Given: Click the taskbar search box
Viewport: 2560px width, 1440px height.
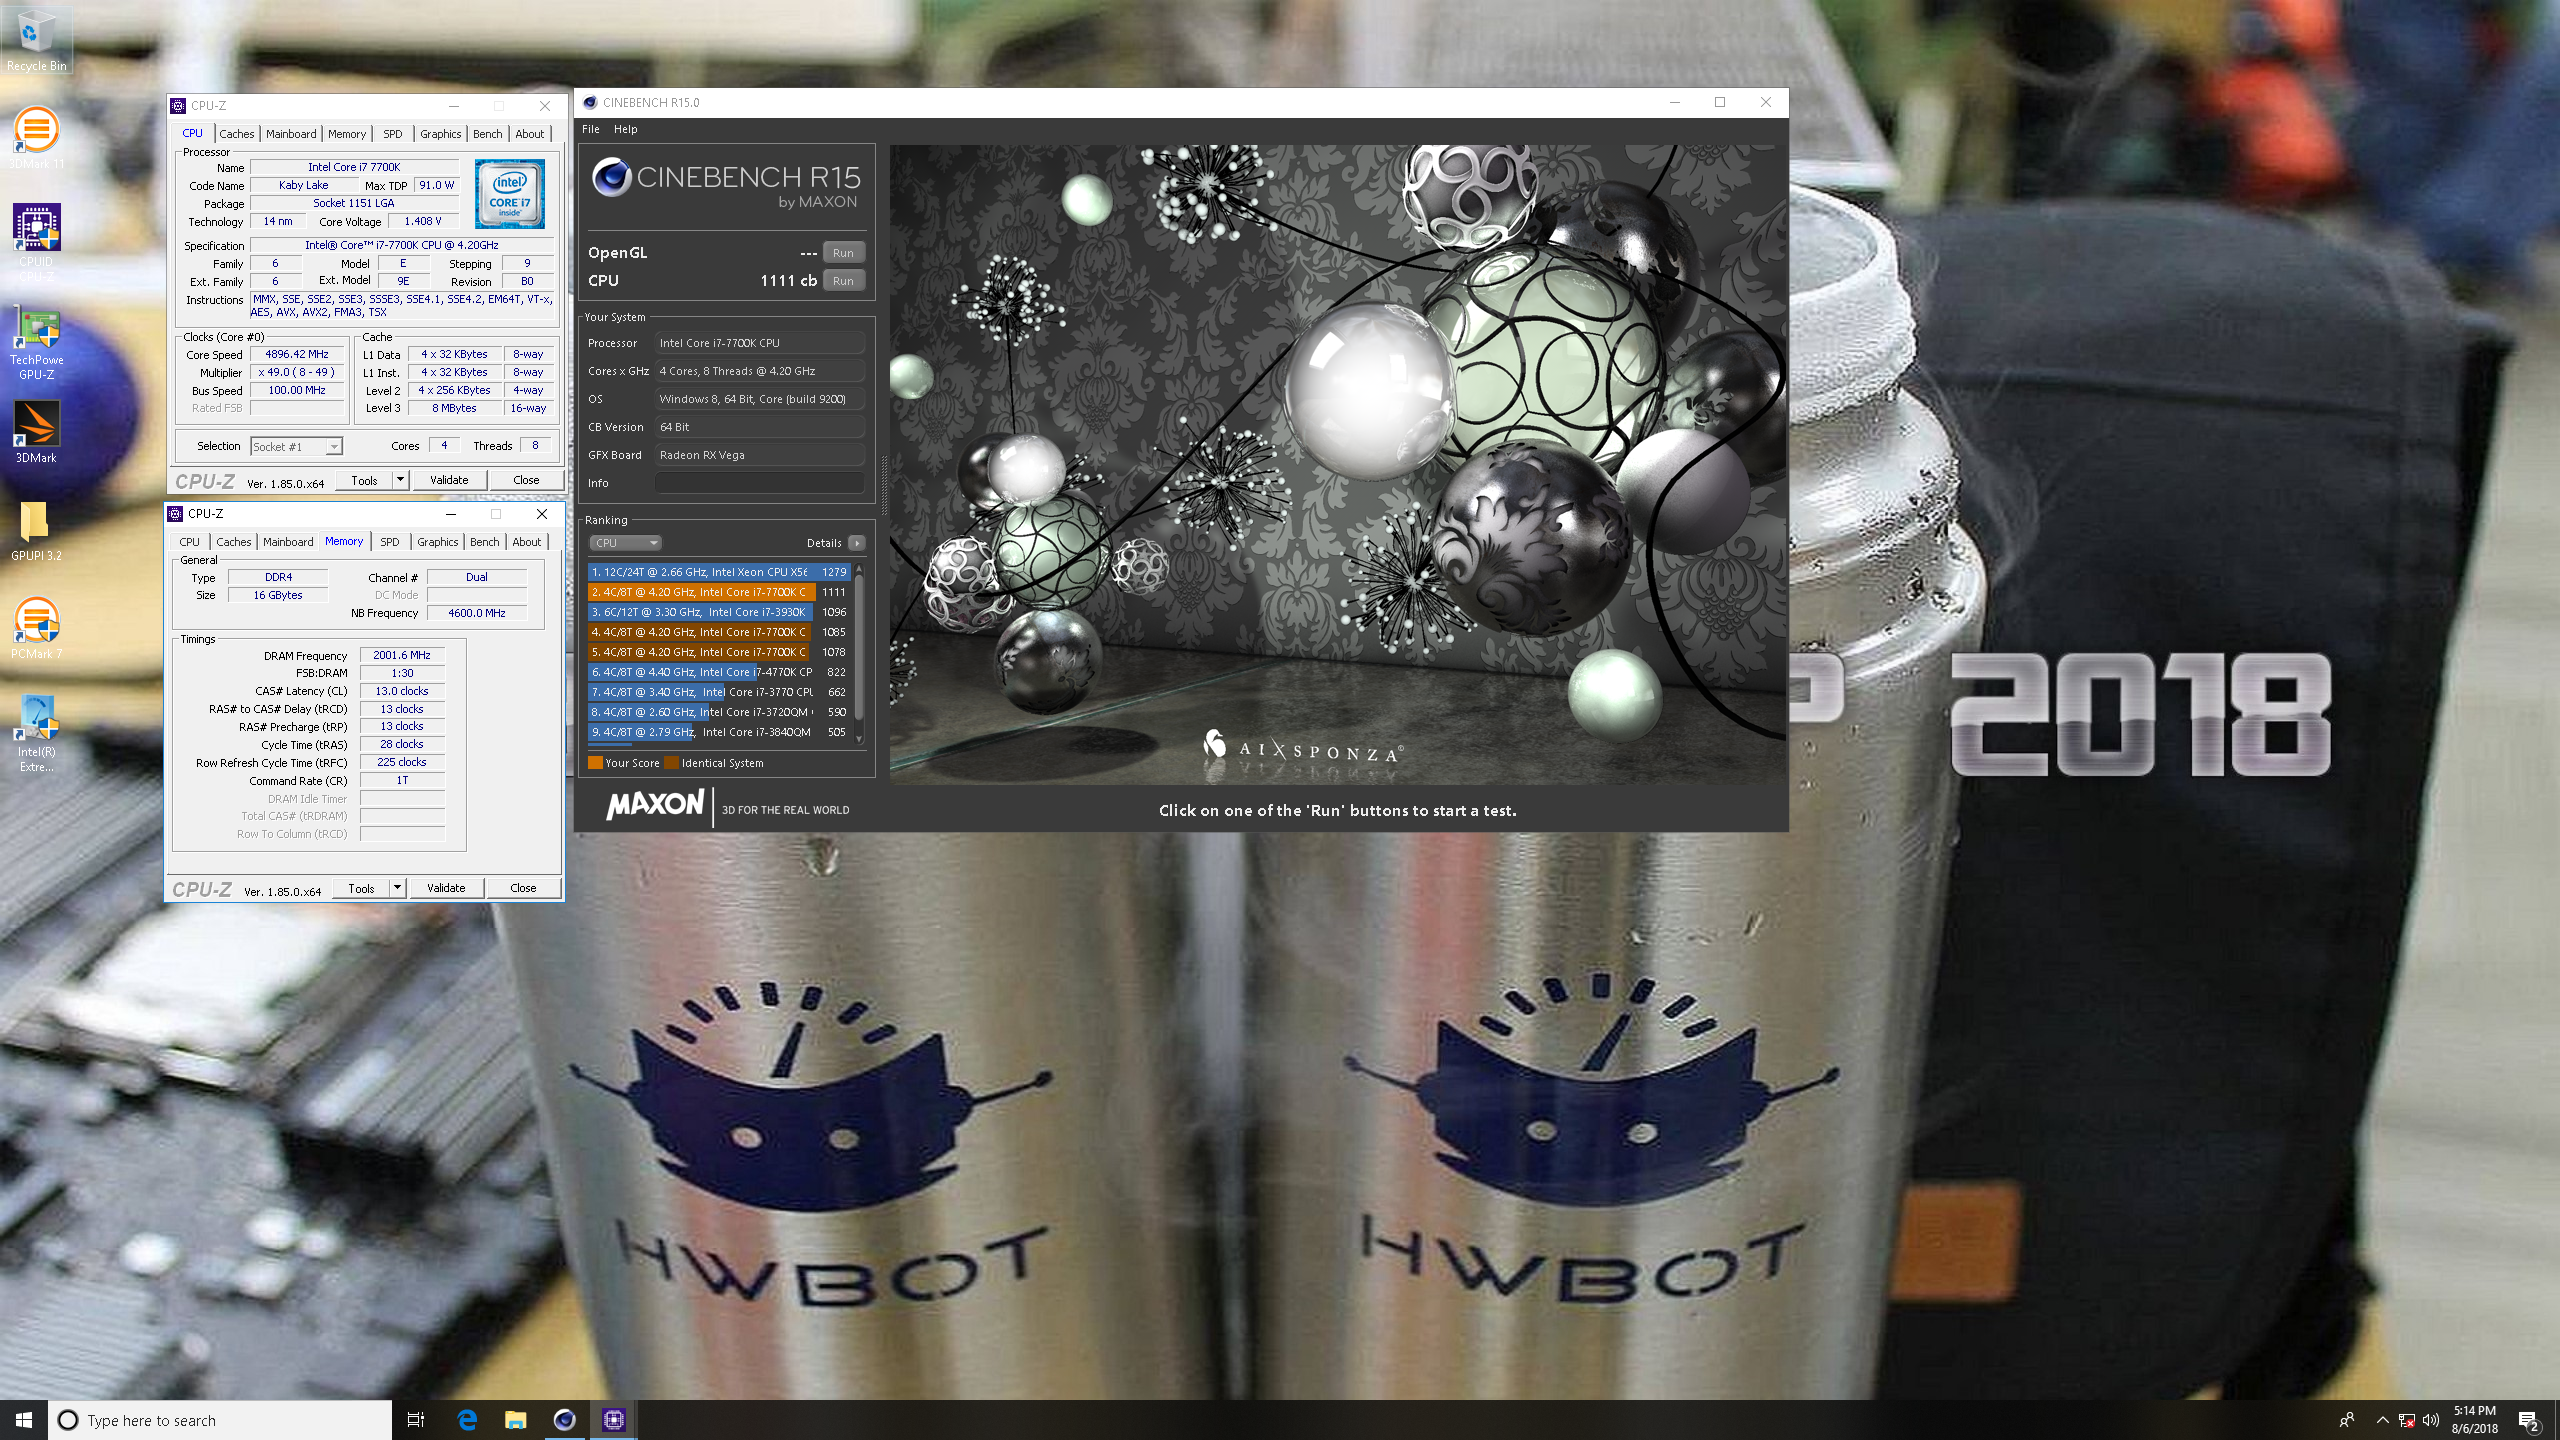Looking at the screenshot, I should [x=220, y=1420].
